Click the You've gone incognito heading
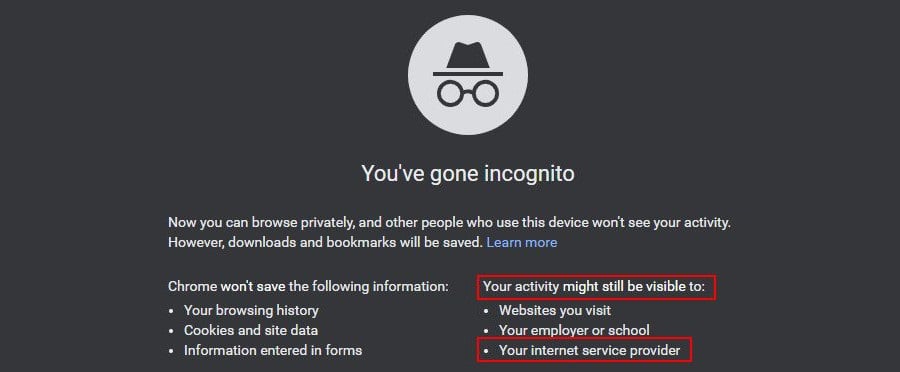The width and height of the screenshot is (900, 372). 468,173
